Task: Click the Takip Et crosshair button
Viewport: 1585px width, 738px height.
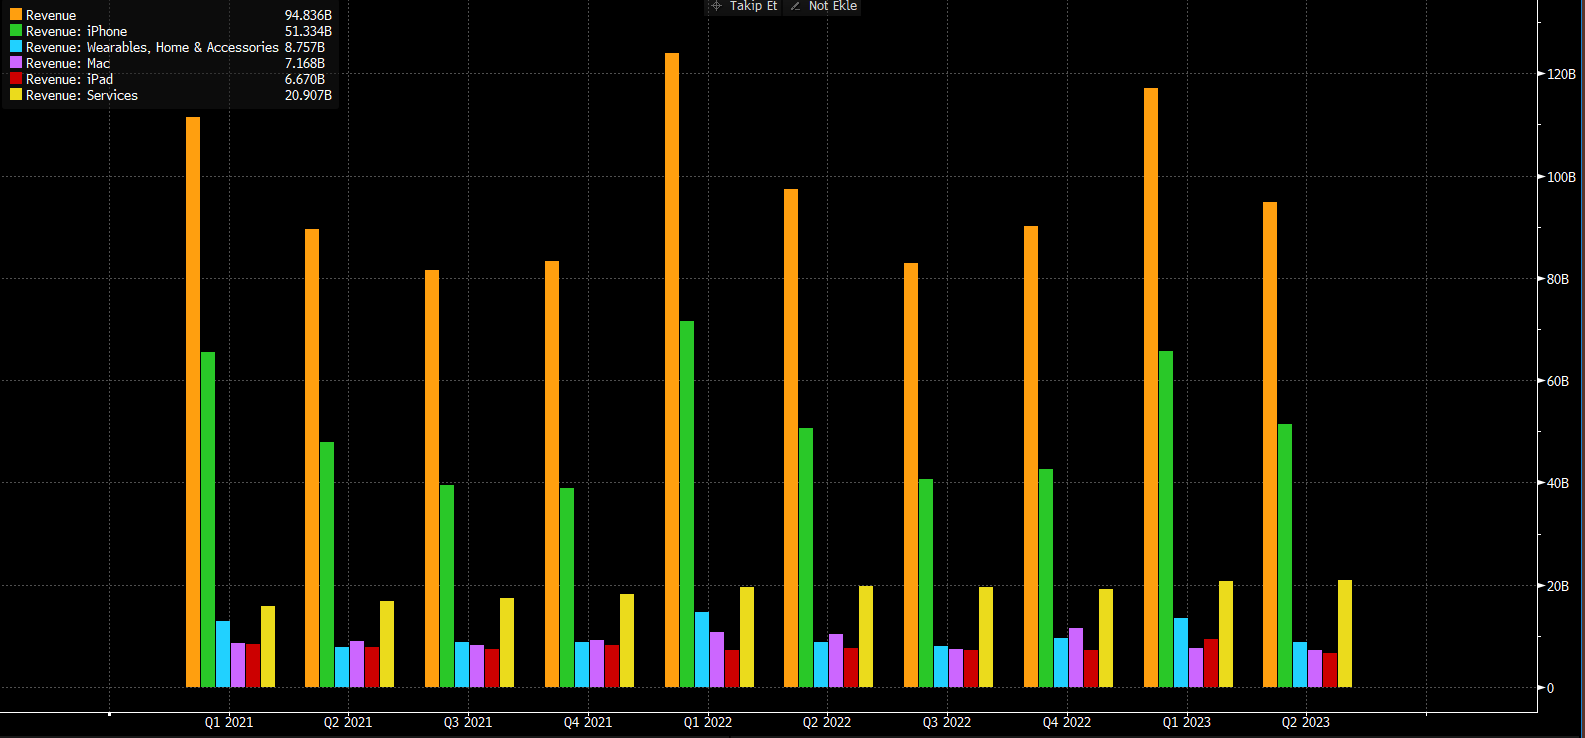Action: click(743, 6)
